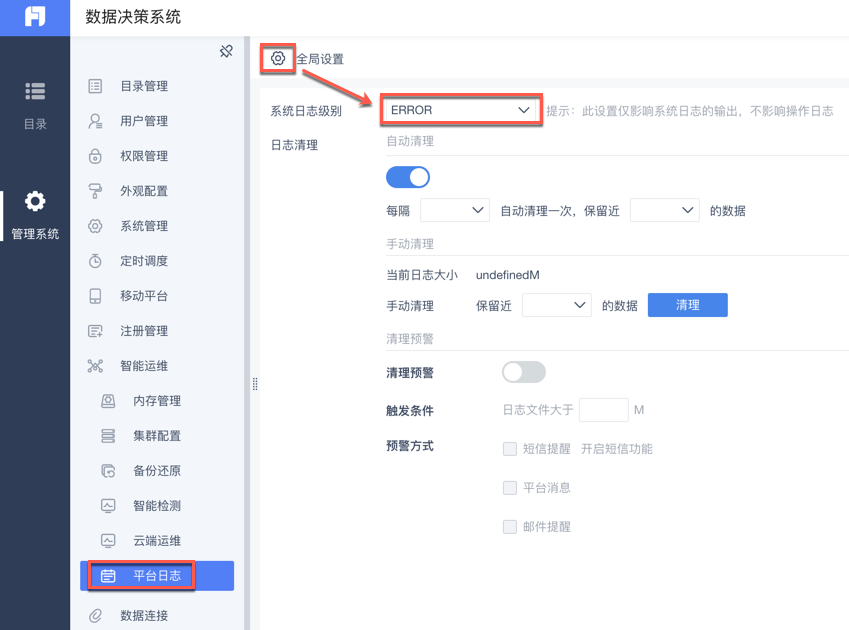849x630 pixels.
Task: Click the FineReport logo icon
Action: click(x=35, y=17)
